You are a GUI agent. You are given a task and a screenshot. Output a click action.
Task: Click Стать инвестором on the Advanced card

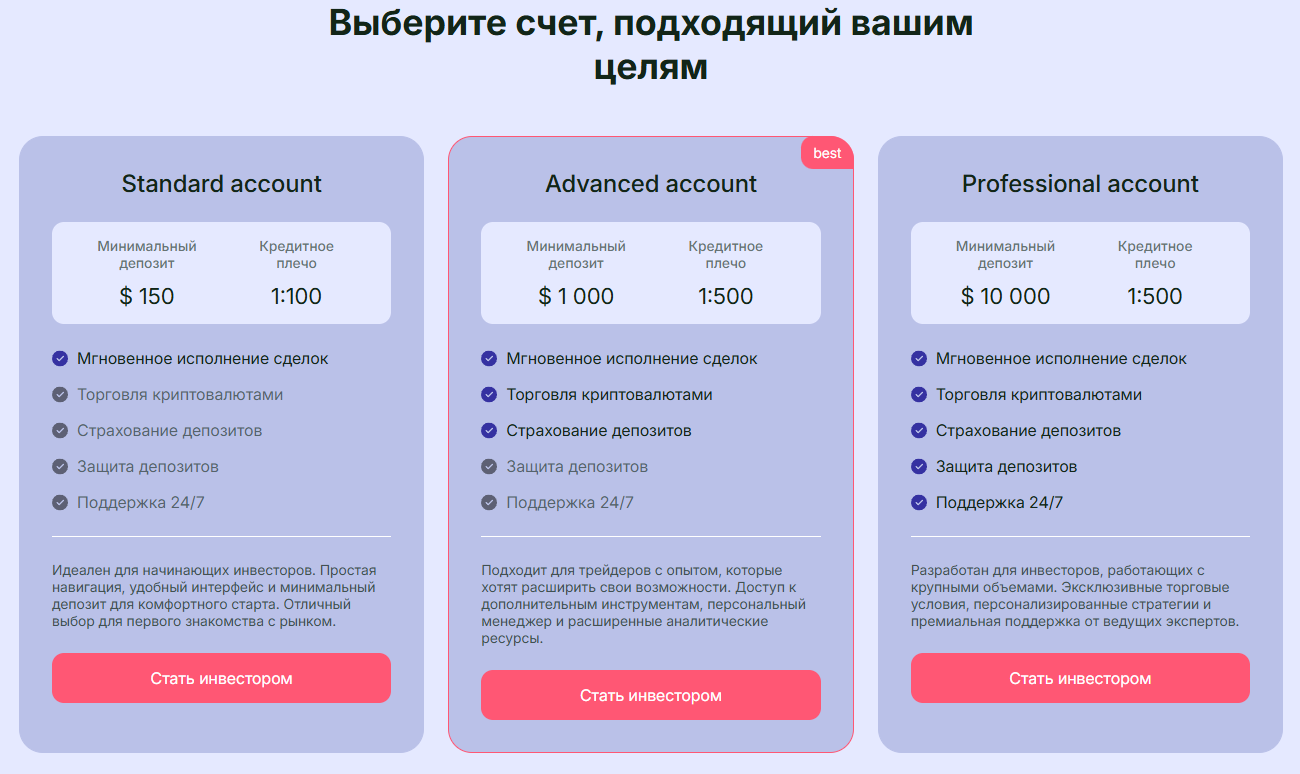coord(650,694)
